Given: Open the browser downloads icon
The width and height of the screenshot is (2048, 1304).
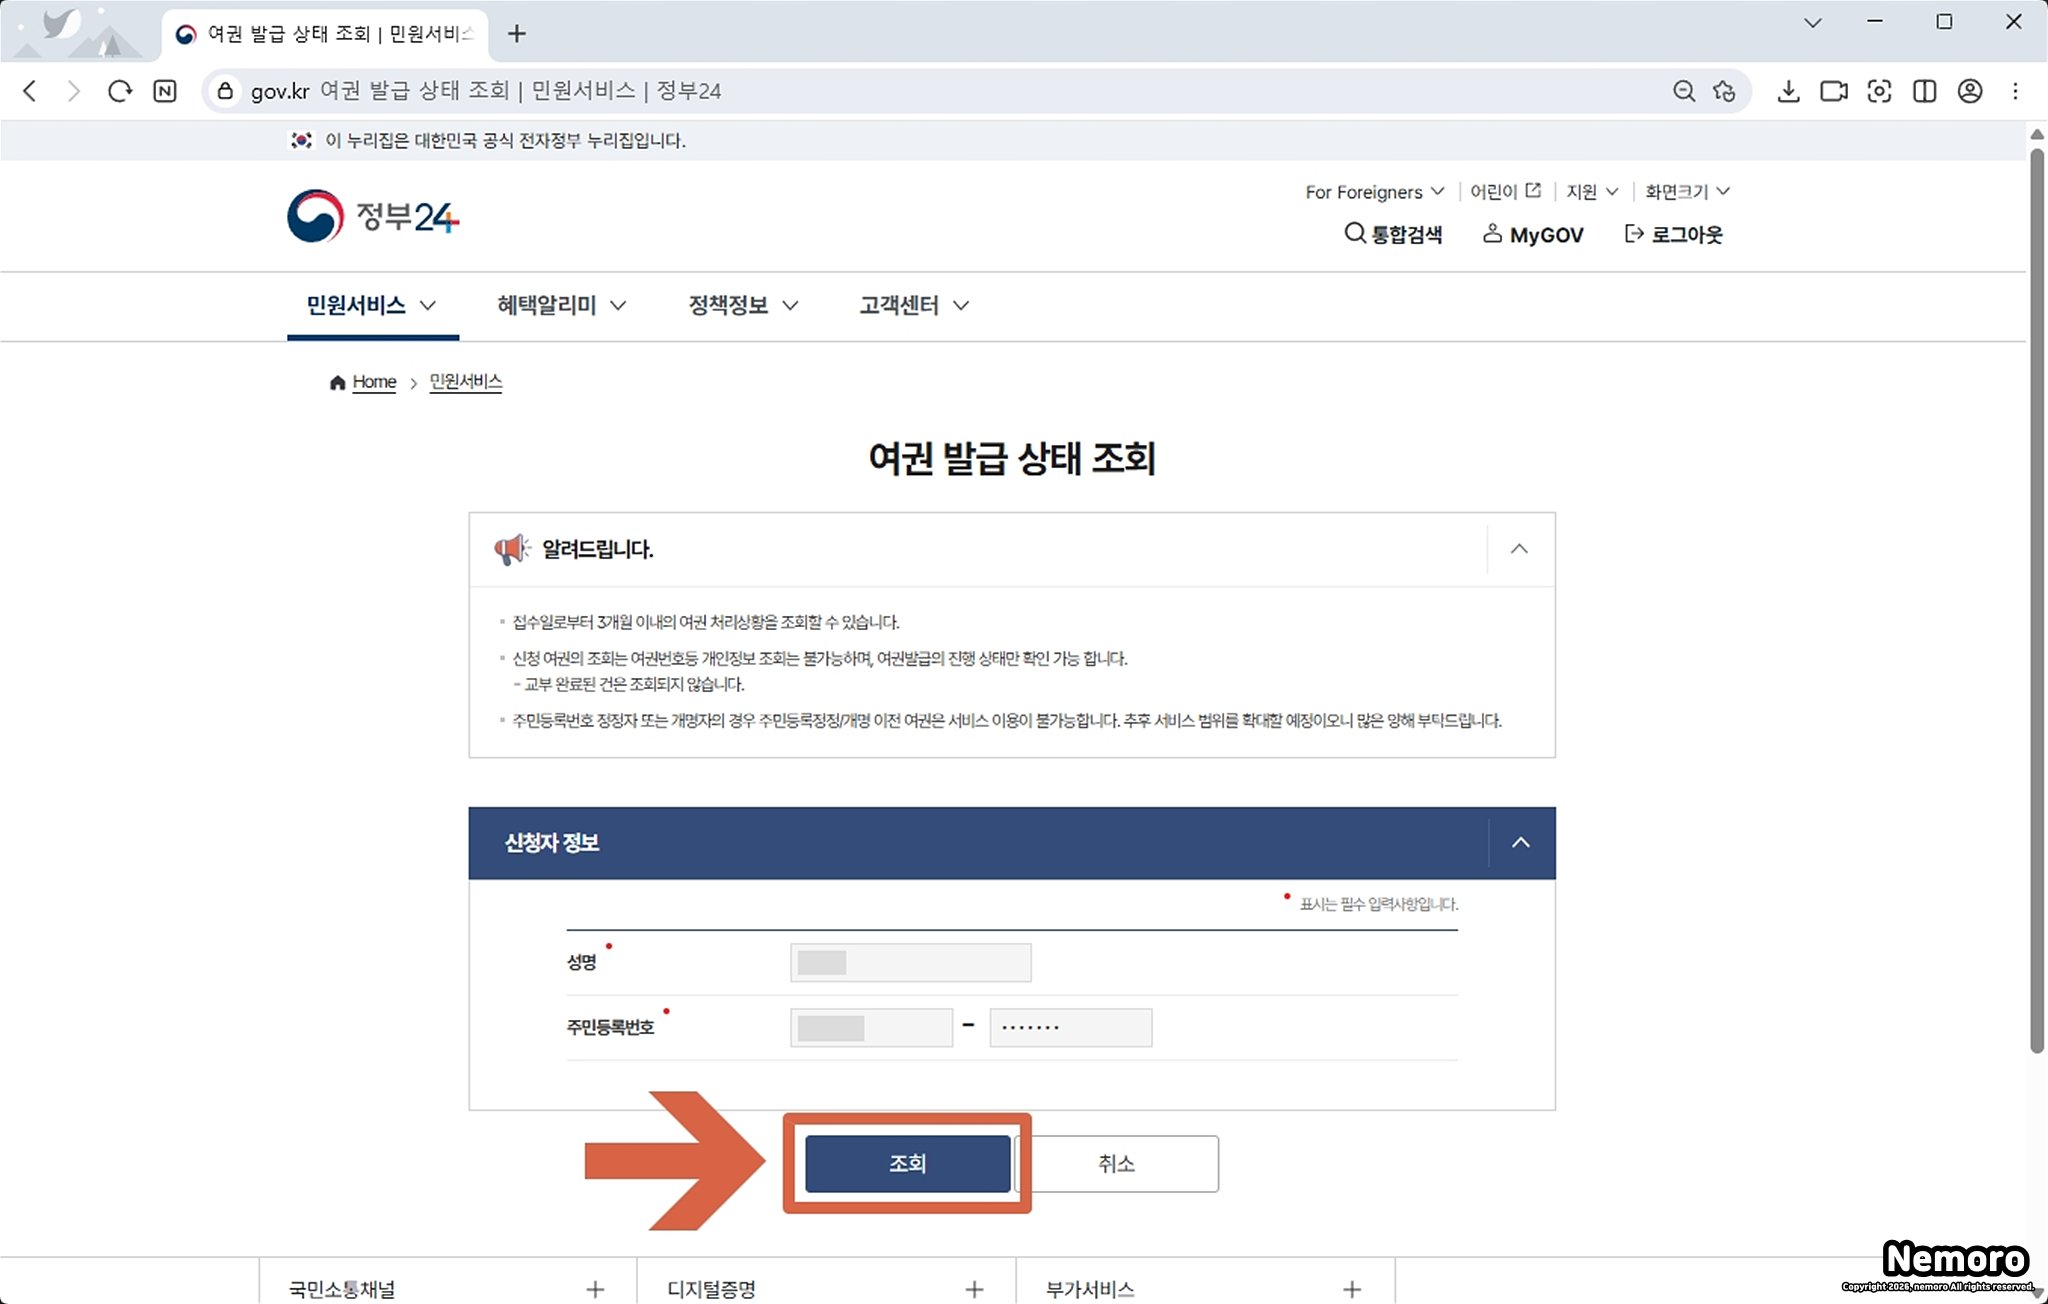Looking at the screenshot, I should (x=1788, y=91).
